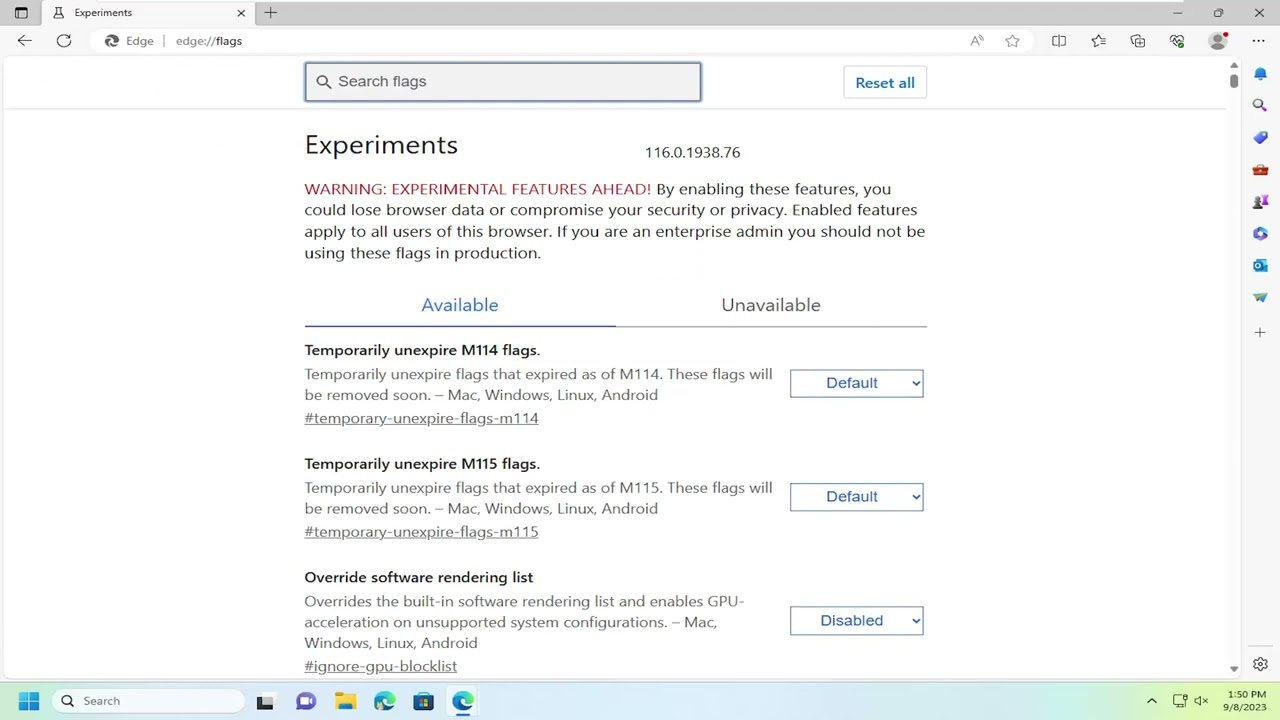Select the Available tab
Screen dimensions: 1280x720
(459, 305)
